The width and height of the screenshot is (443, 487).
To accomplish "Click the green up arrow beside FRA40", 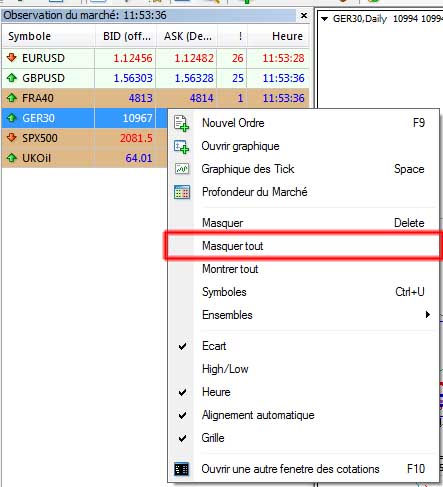I will [12, 98].
